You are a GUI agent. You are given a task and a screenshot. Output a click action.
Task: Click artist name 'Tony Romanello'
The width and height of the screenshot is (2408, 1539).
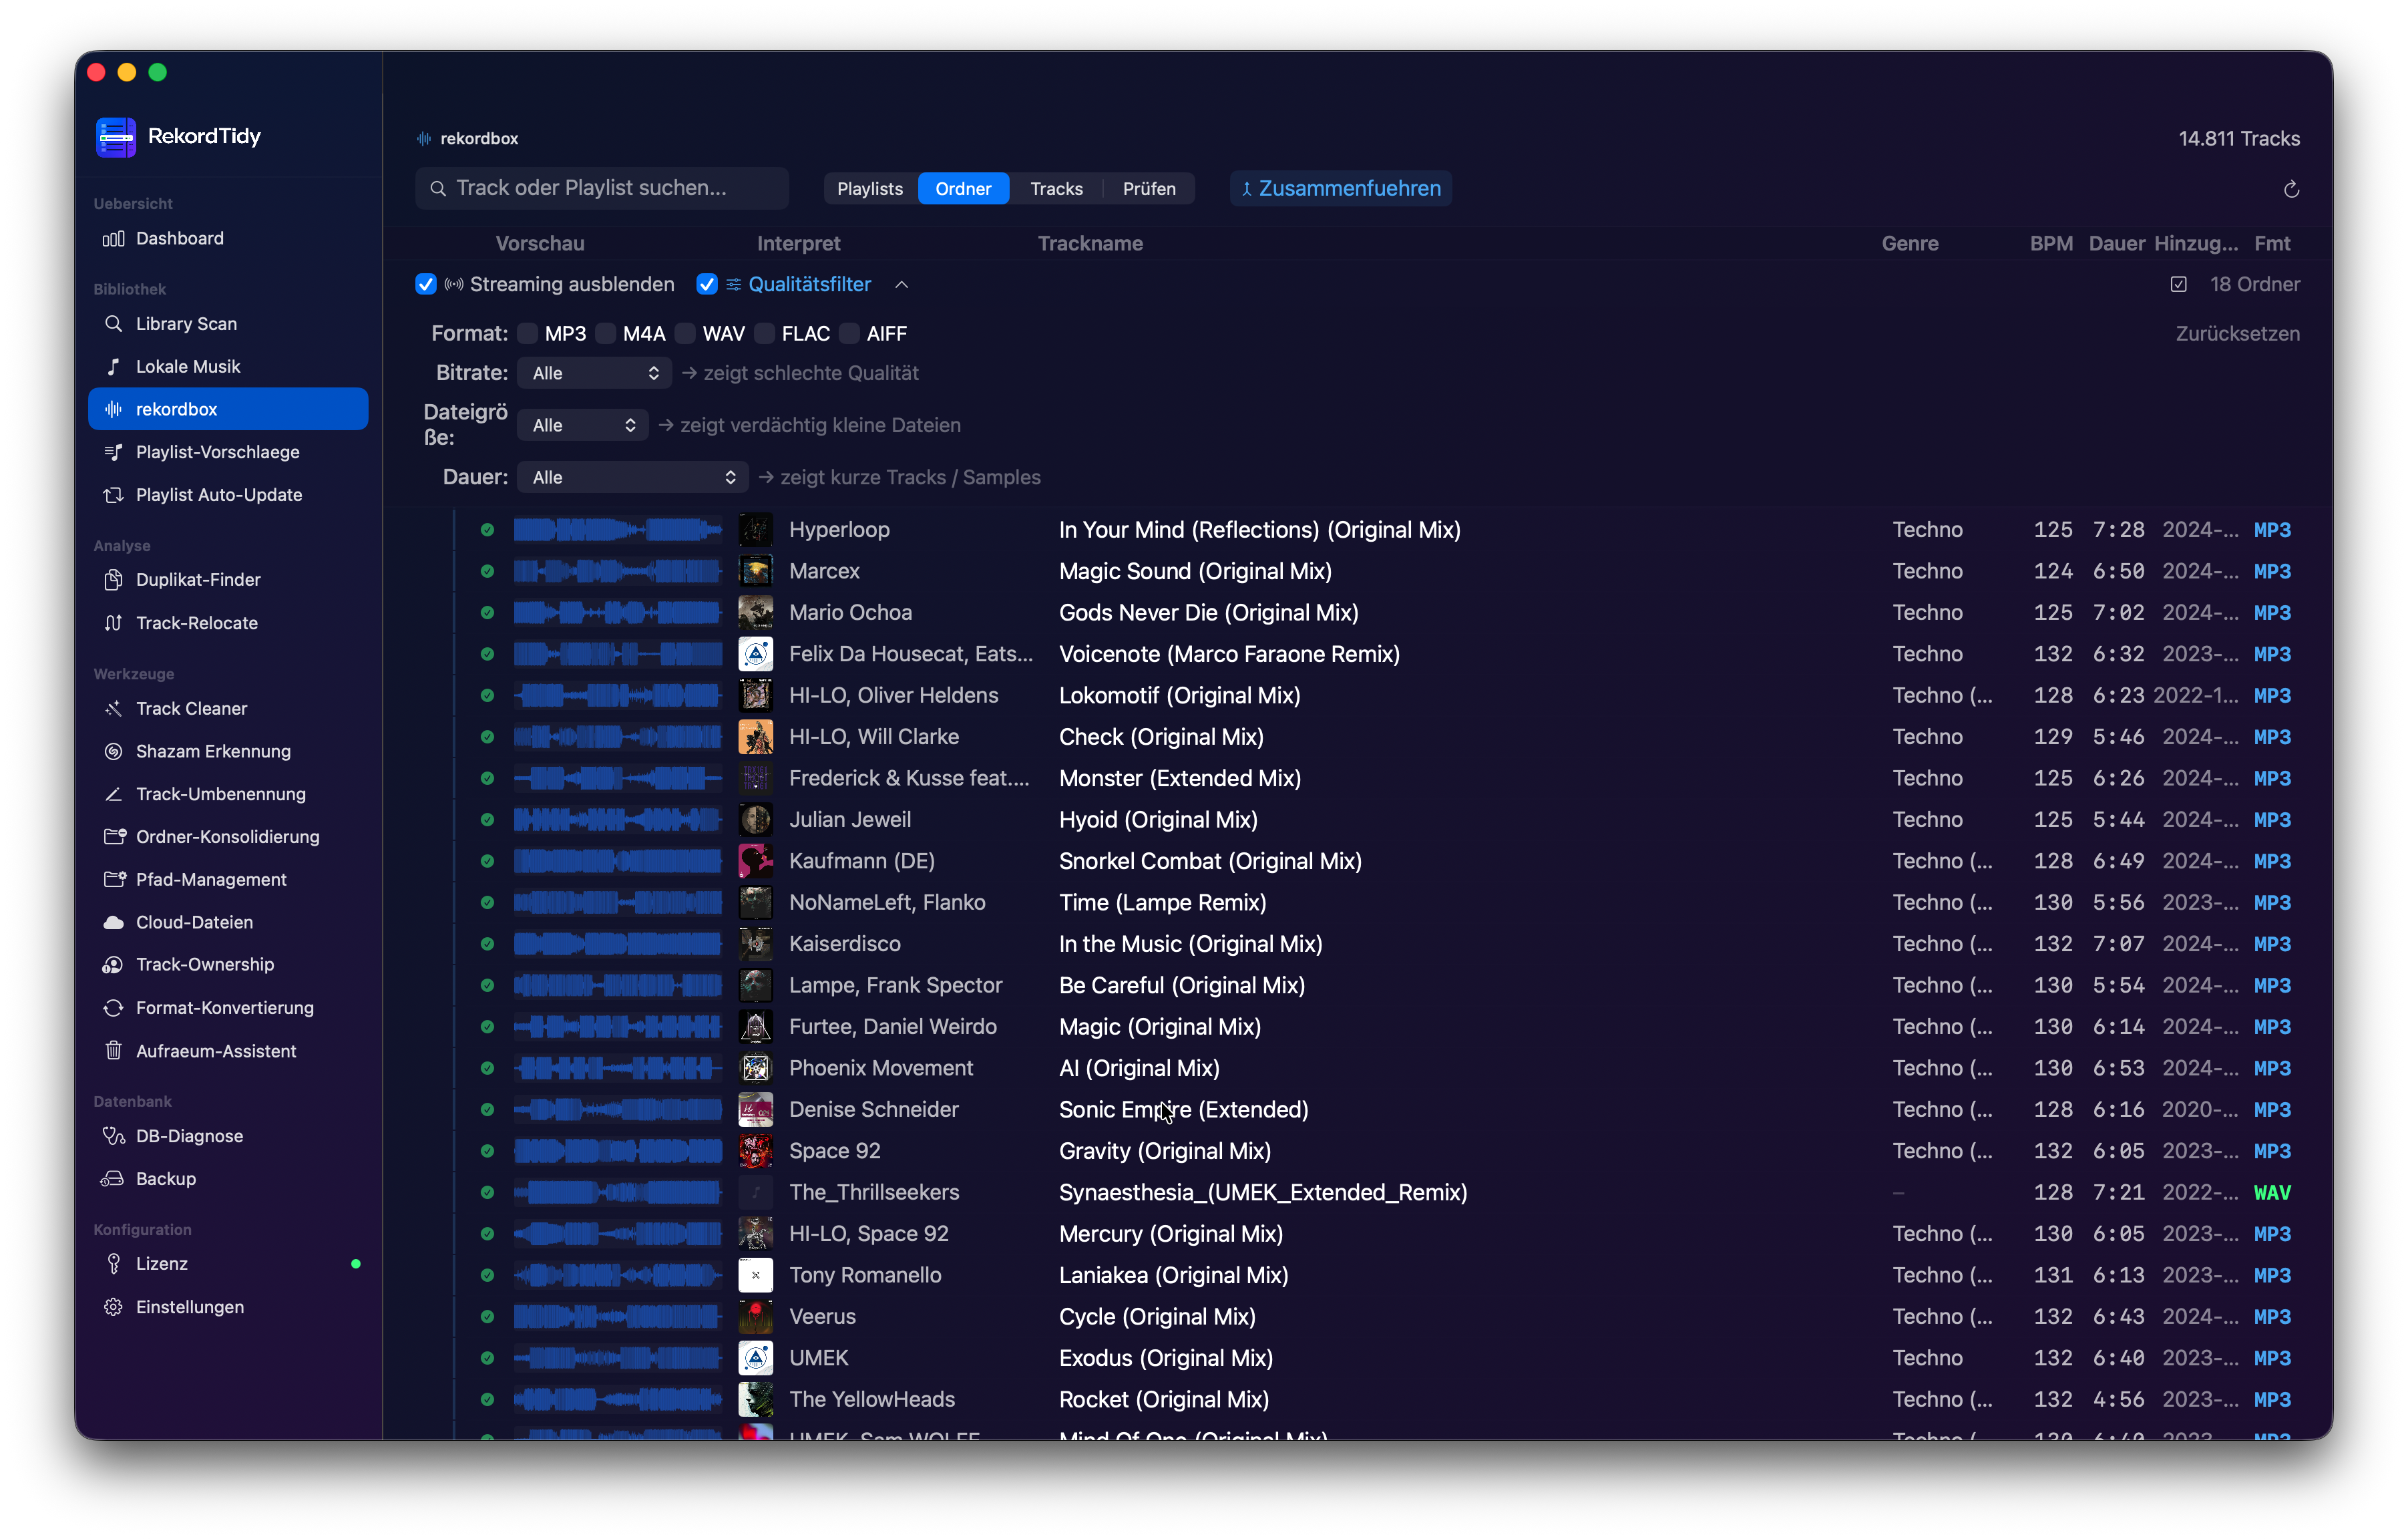tap(865, 1276)
